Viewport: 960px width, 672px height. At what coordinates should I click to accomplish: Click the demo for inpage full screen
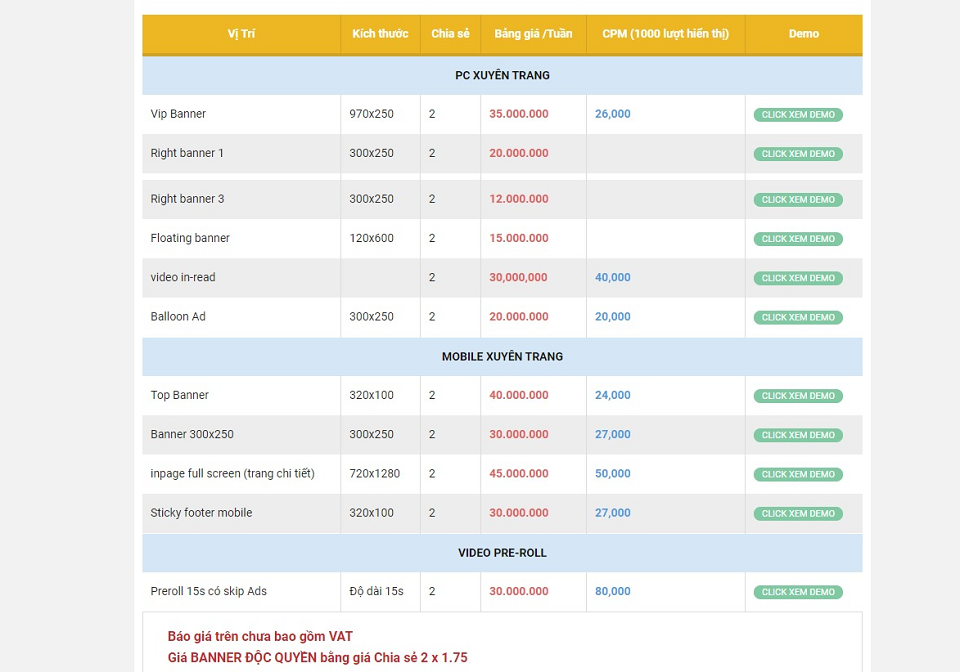(797, 474)
